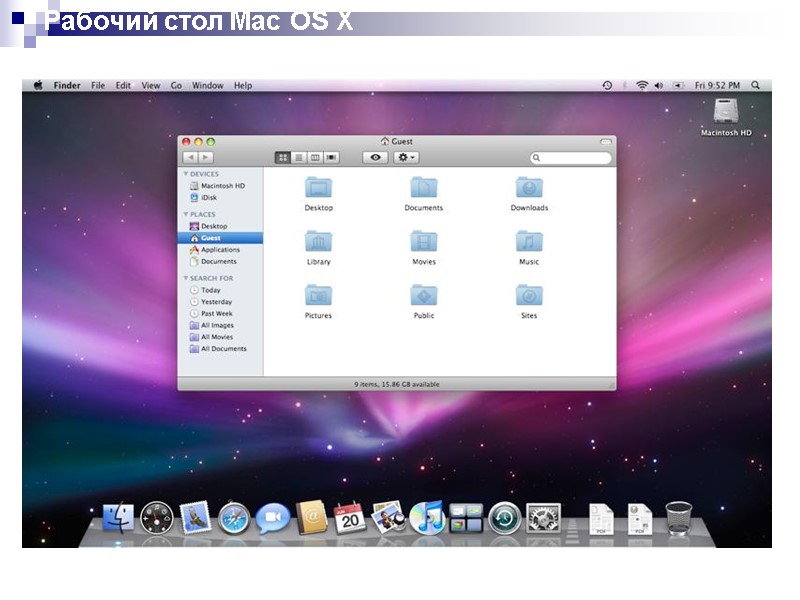Viewport: 800px width, 600px height.
Task: Open the Action gear dropdown menu
Action: pos(404,157)
